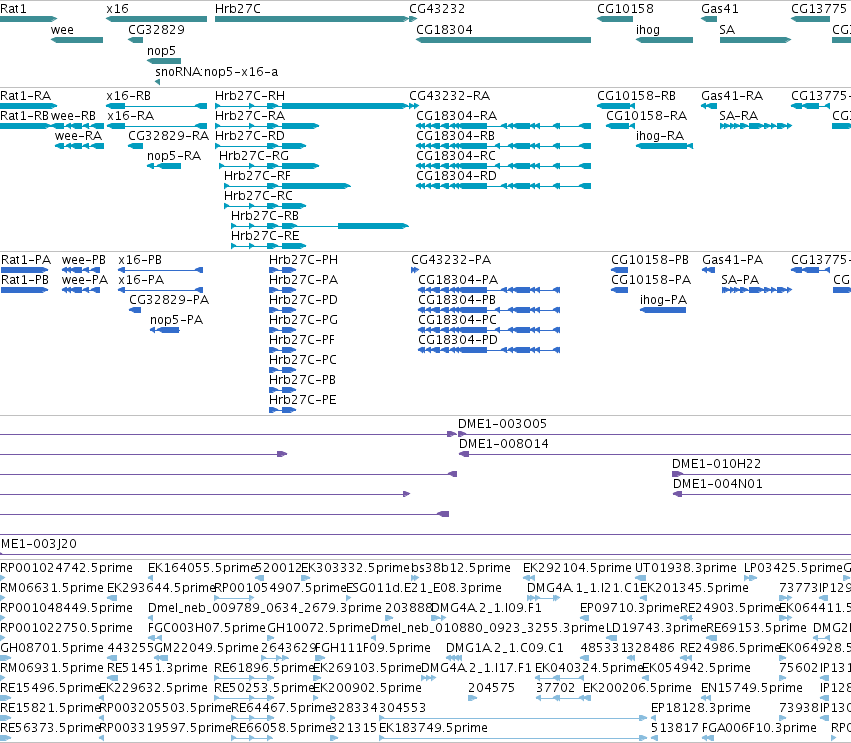This screenshot has height=743, width=851.
Task: Click the CG32829 gene label
Action: 156,29
